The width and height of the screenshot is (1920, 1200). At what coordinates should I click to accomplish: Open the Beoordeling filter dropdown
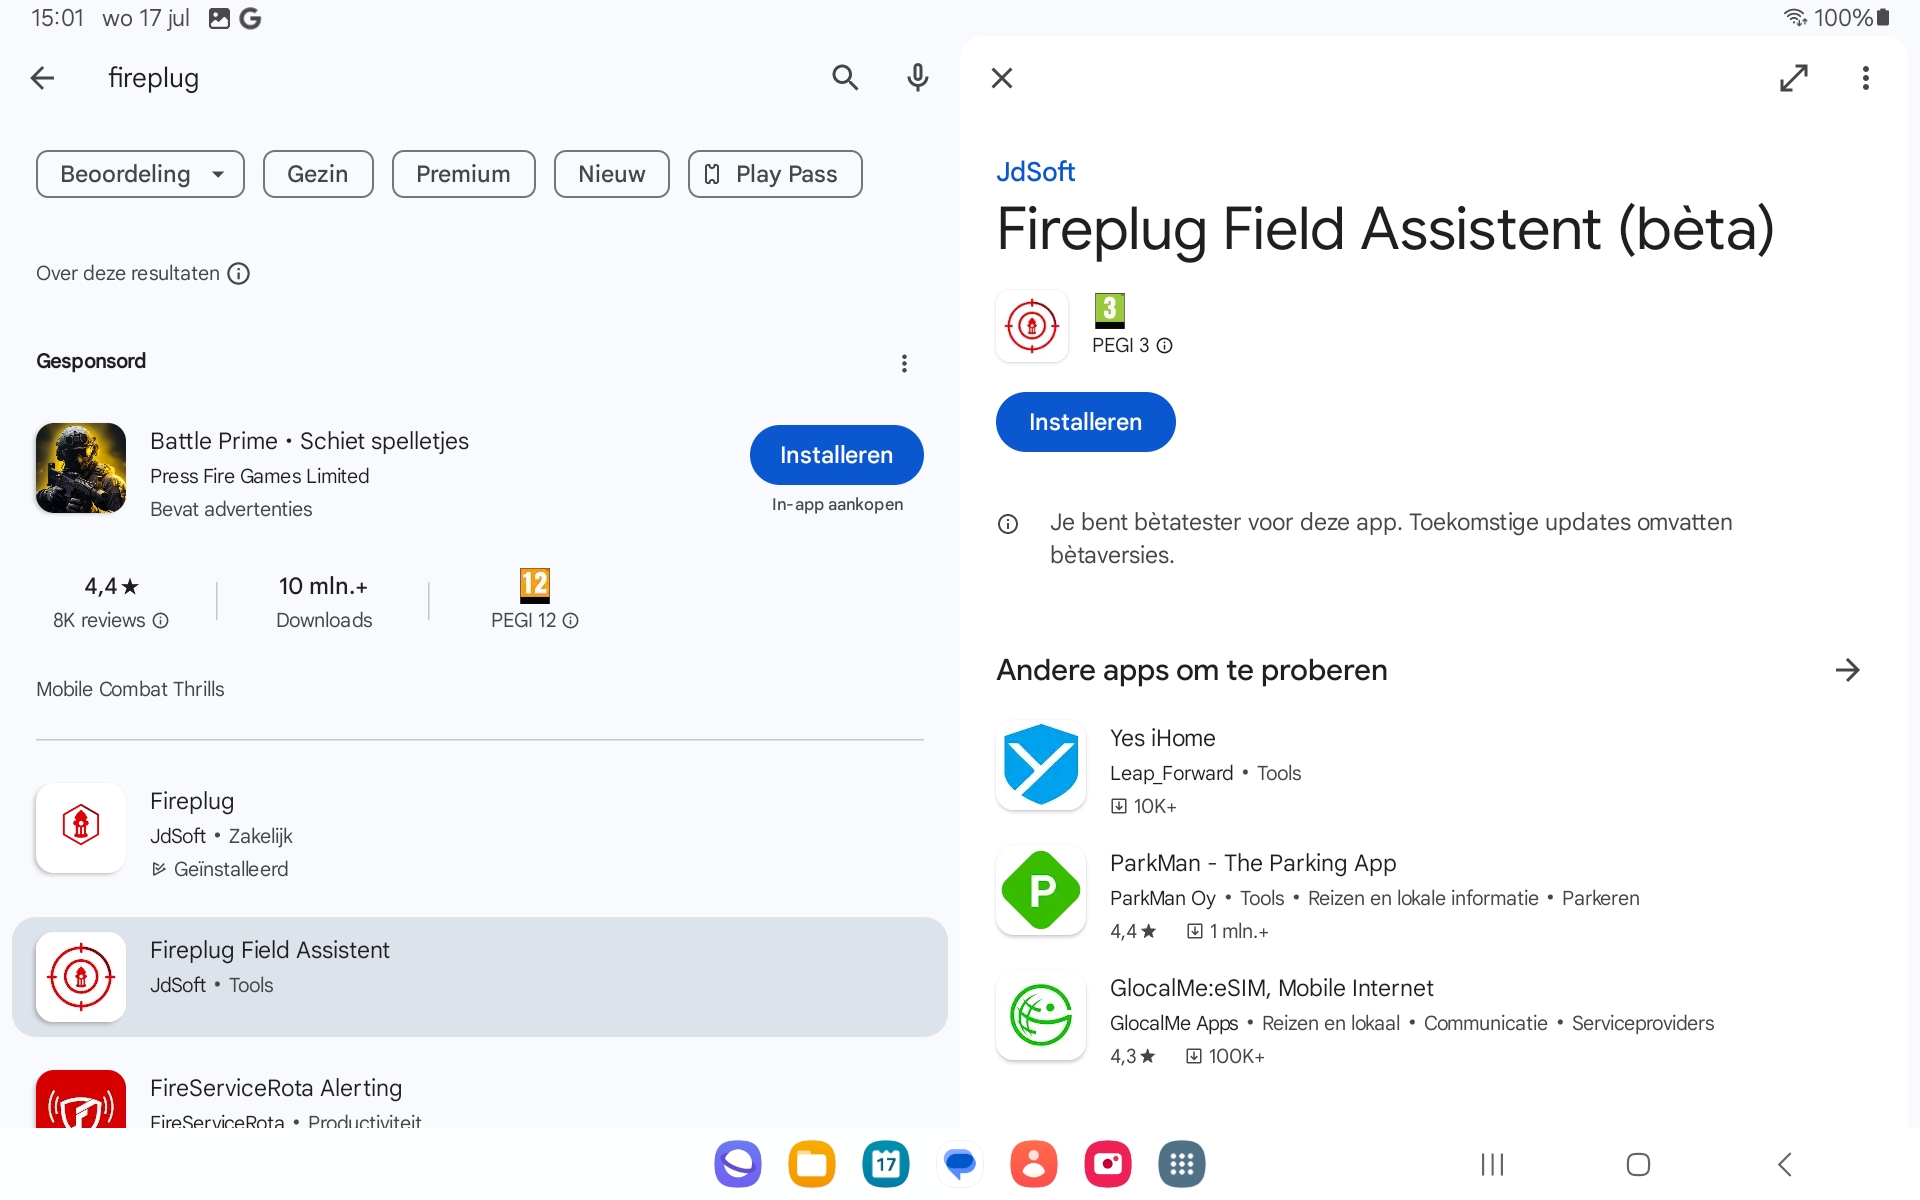(140, 174)
